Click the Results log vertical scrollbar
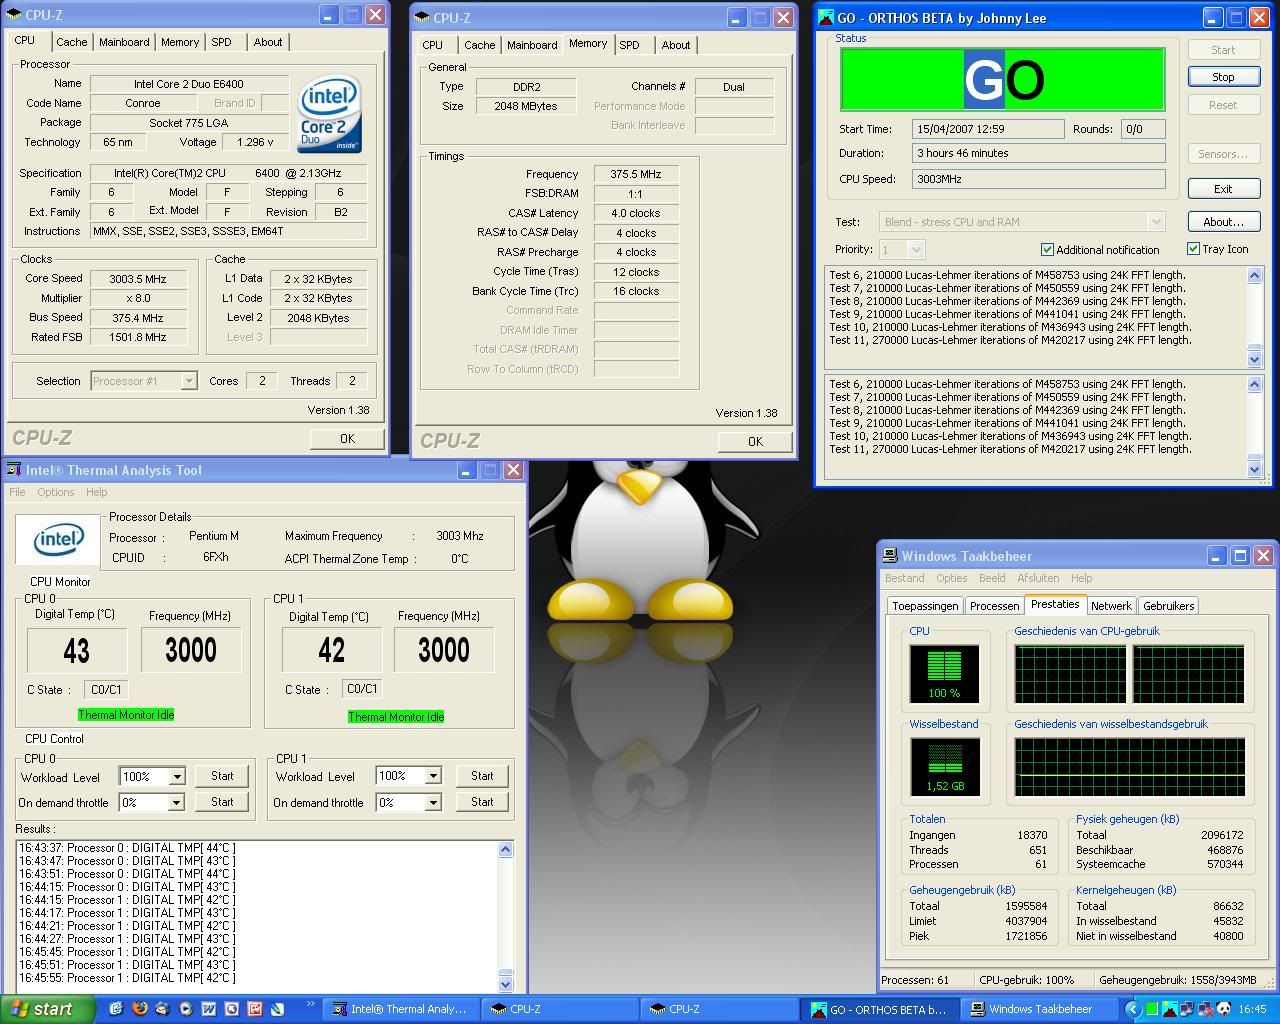 (x=505, y=915)
